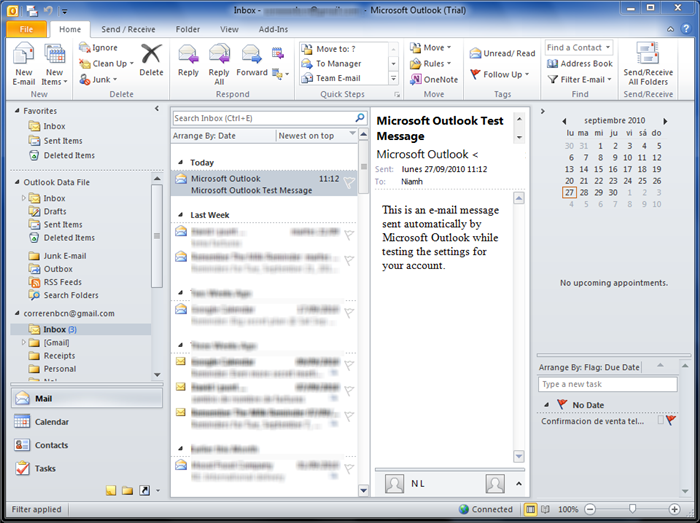
Task: Switch to the Add-Ins tab
Action: 273,29
